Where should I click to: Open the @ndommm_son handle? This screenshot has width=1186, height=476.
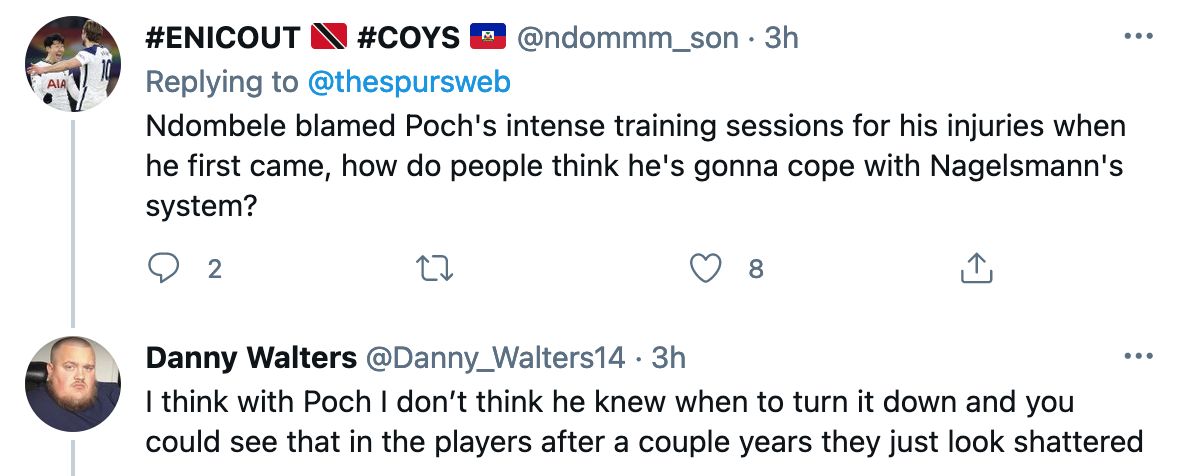click(x=627, y=39)
